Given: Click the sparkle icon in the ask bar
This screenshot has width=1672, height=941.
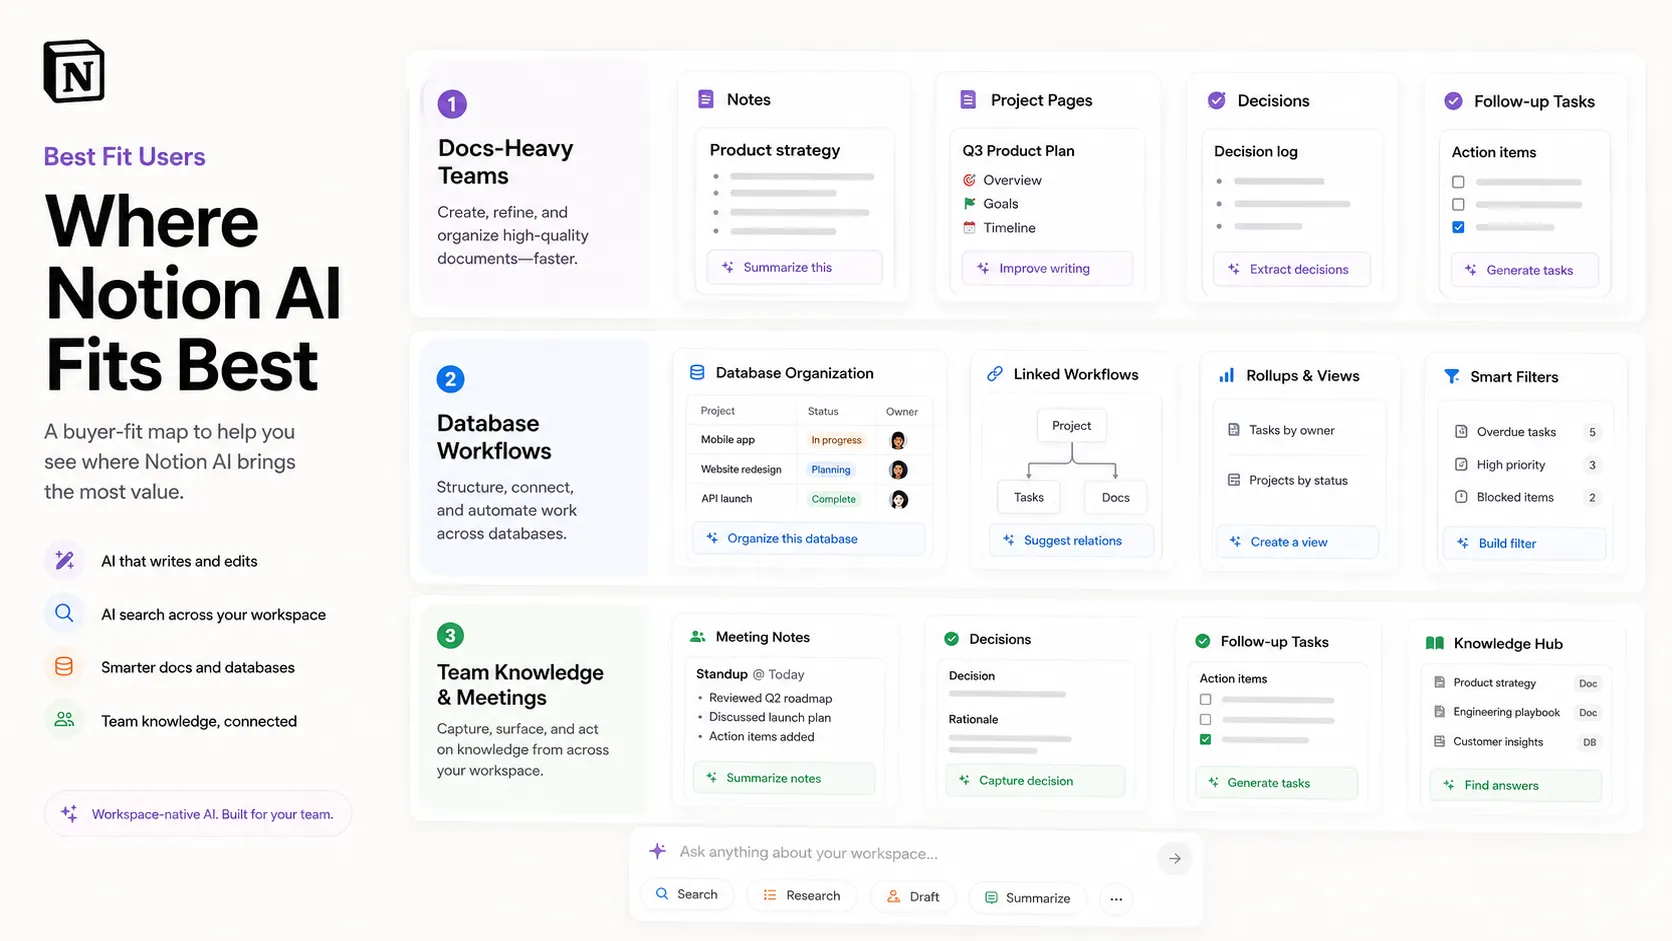Looking at the screenshot, I should (x=657, y=851).
